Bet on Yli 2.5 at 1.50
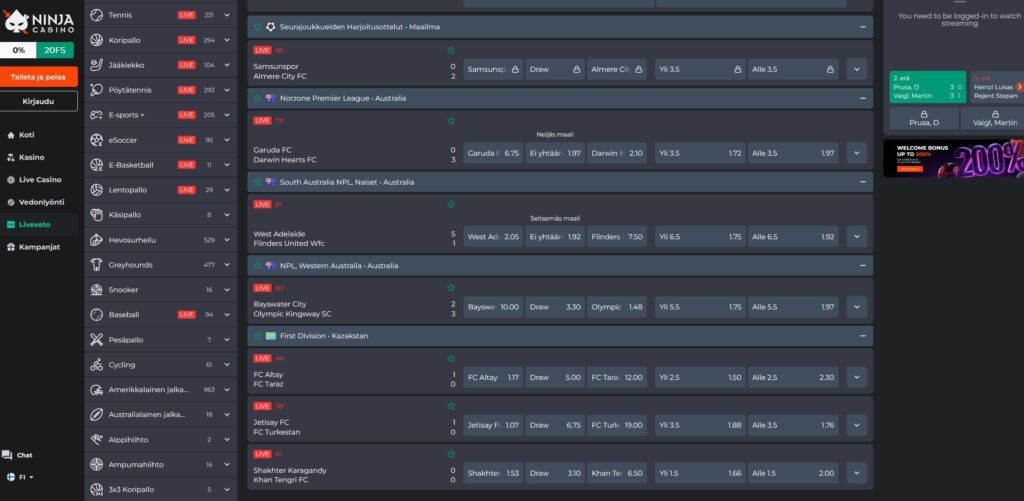Image resolution: width=1024 pixels, height=501 pixels. (700, 378)
